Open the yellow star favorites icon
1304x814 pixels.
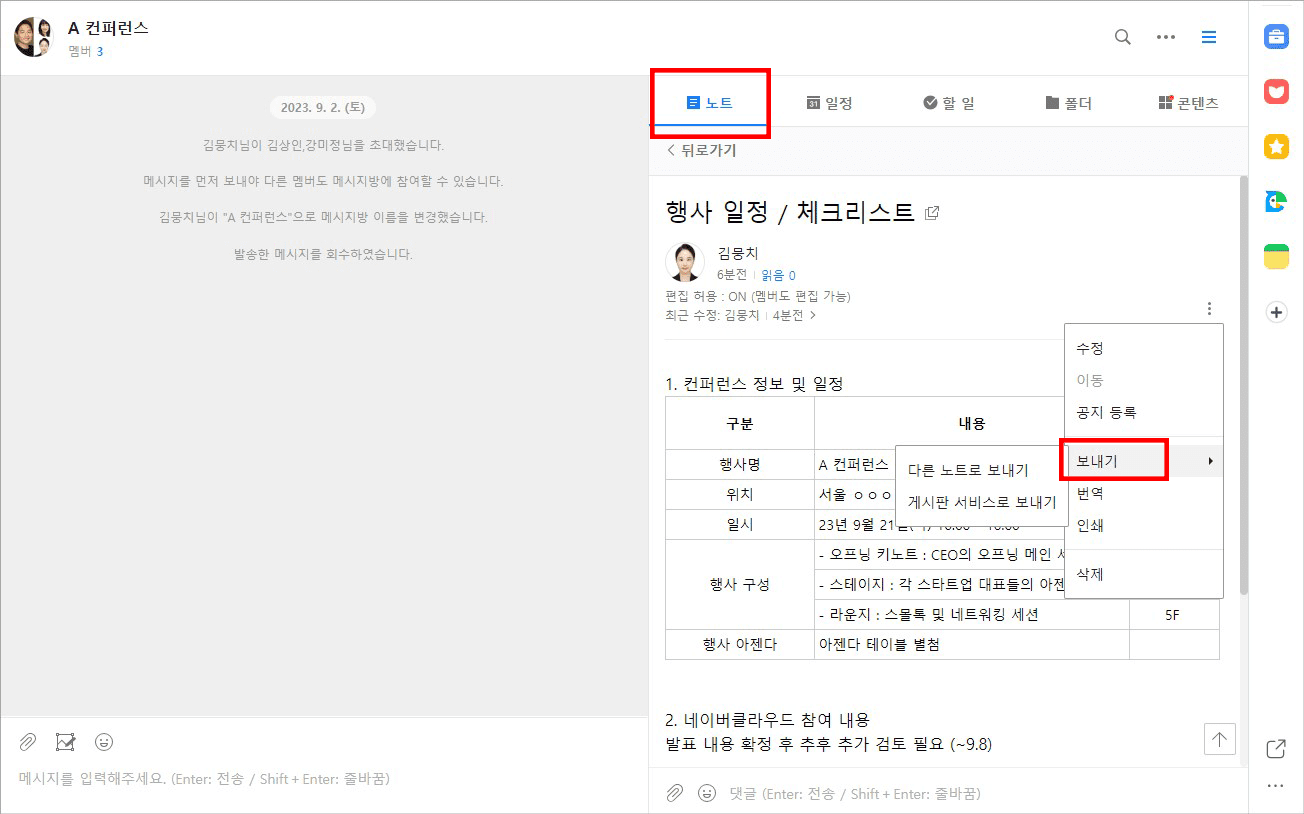[1276, 146]
